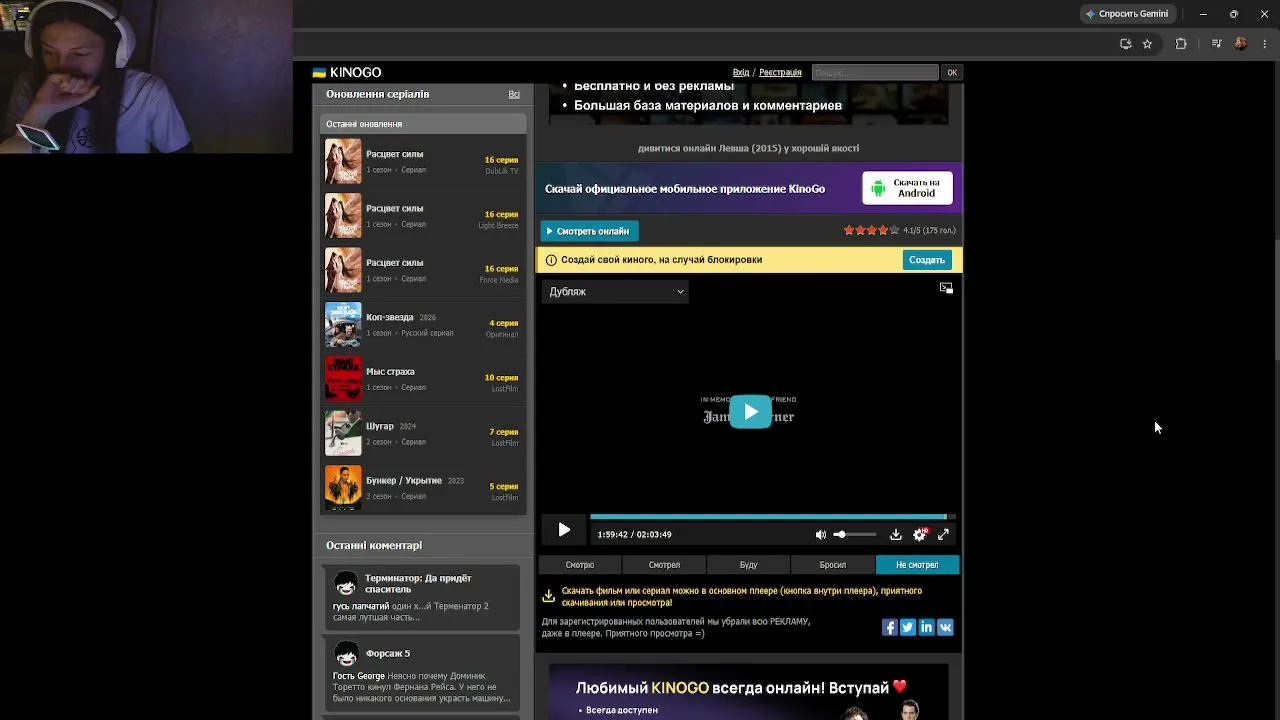Click the Мыс страха poster thumbnail

(x=343, y=378)
